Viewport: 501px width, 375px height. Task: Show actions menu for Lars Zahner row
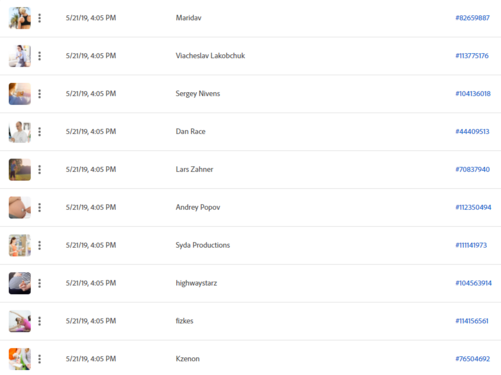tap(40, 170)
